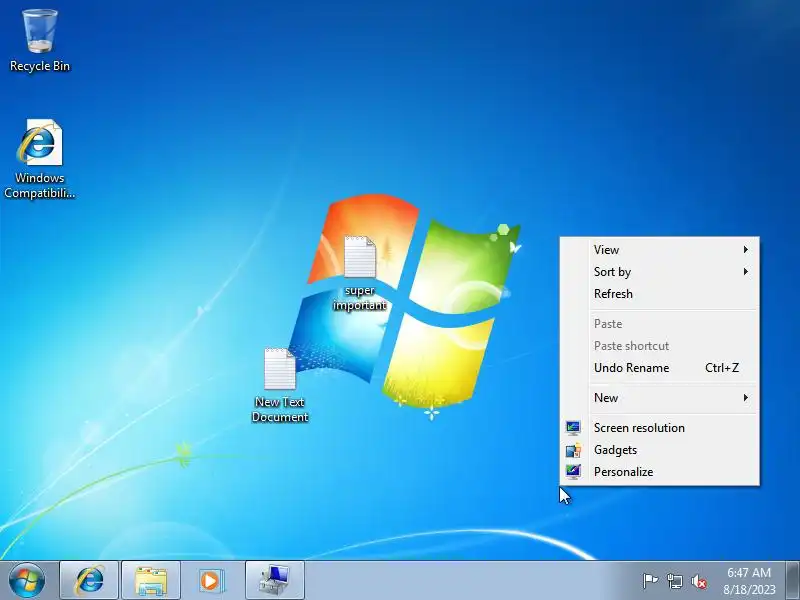Click the muted volume tray icon
Viewport: 800px width, 600px height.
699,581
